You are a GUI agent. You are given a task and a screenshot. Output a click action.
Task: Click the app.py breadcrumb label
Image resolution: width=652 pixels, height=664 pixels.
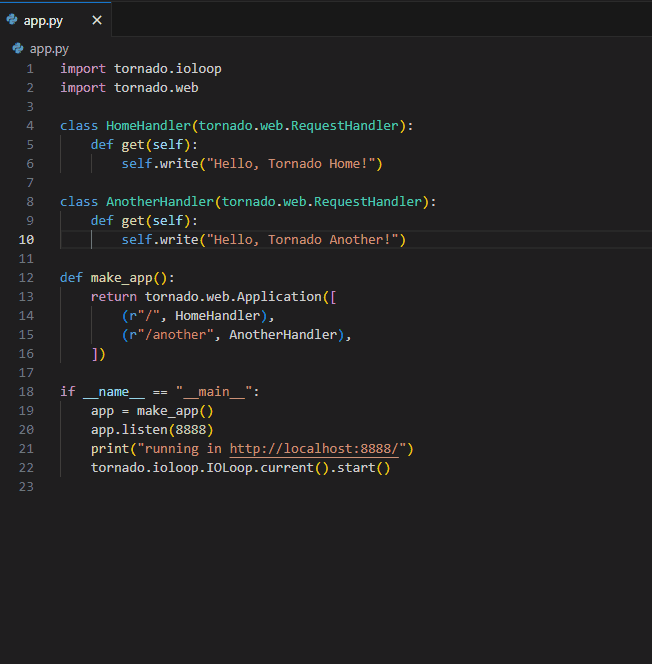[x=49, y=48]
